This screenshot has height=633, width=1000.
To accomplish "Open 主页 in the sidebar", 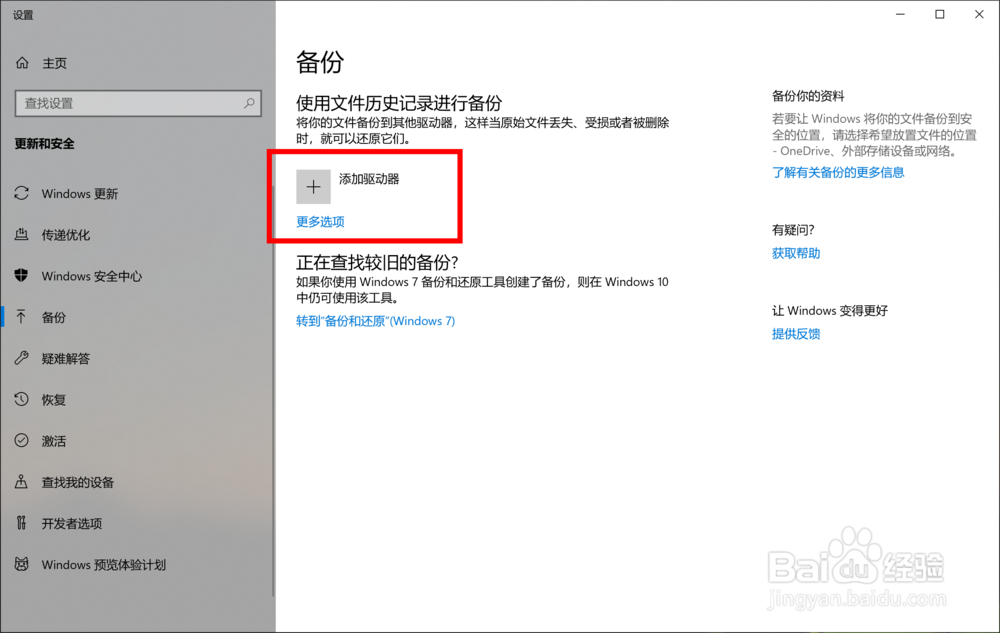I will tap(55, 63).
